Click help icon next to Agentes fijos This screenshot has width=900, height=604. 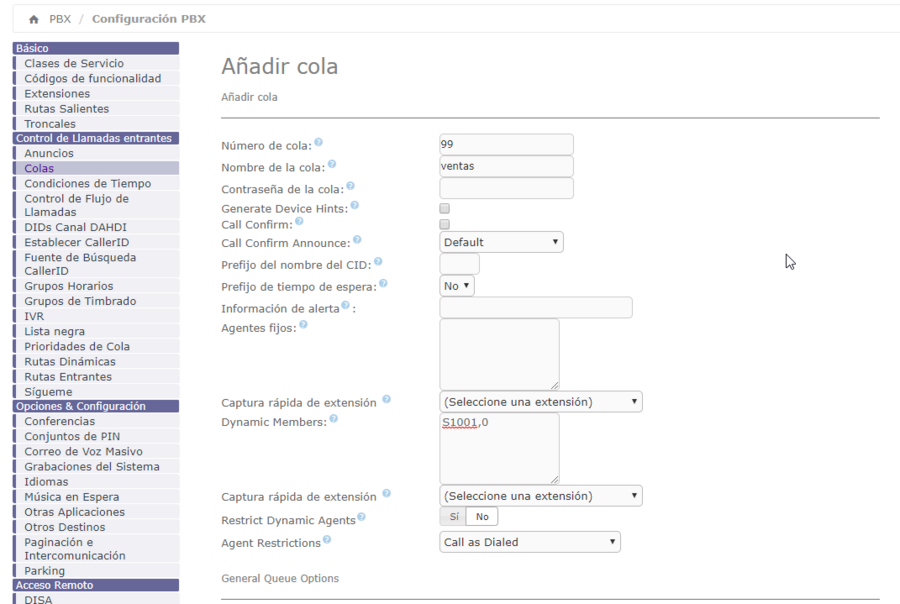click(x=303, y=324)
